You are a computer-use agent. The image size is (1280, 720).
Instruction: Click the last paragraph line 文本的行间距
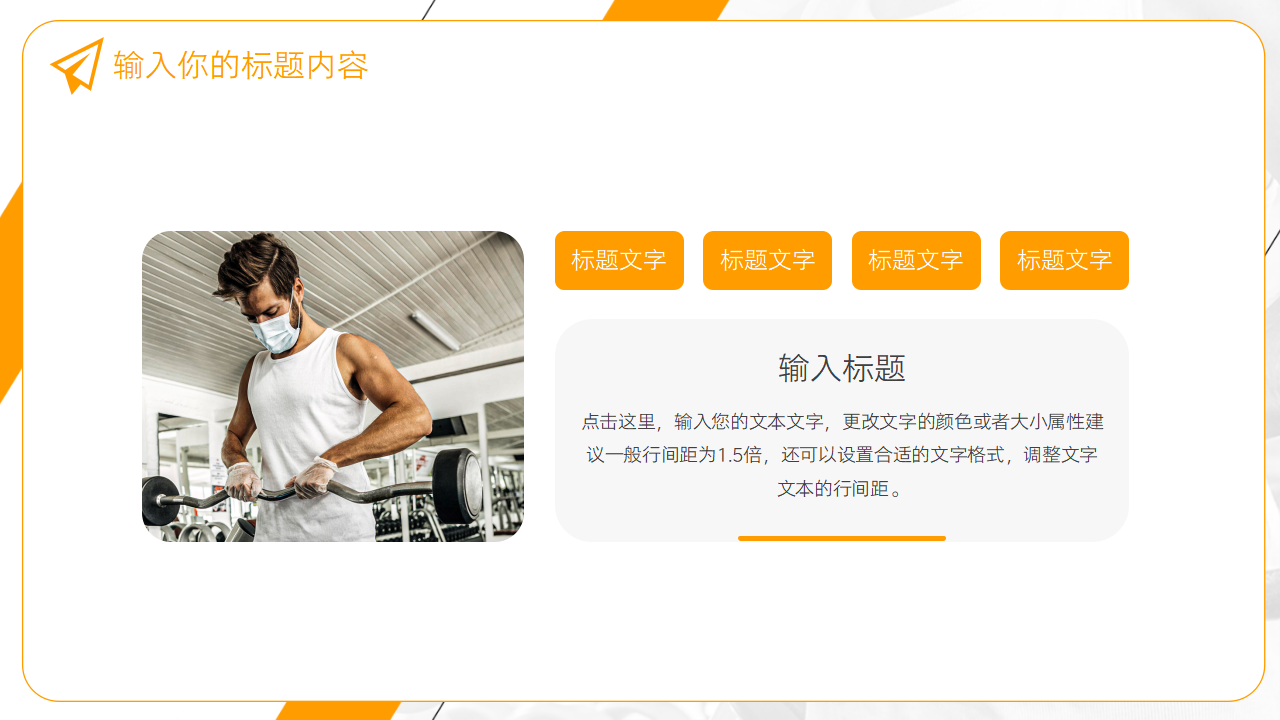point(842,489)
